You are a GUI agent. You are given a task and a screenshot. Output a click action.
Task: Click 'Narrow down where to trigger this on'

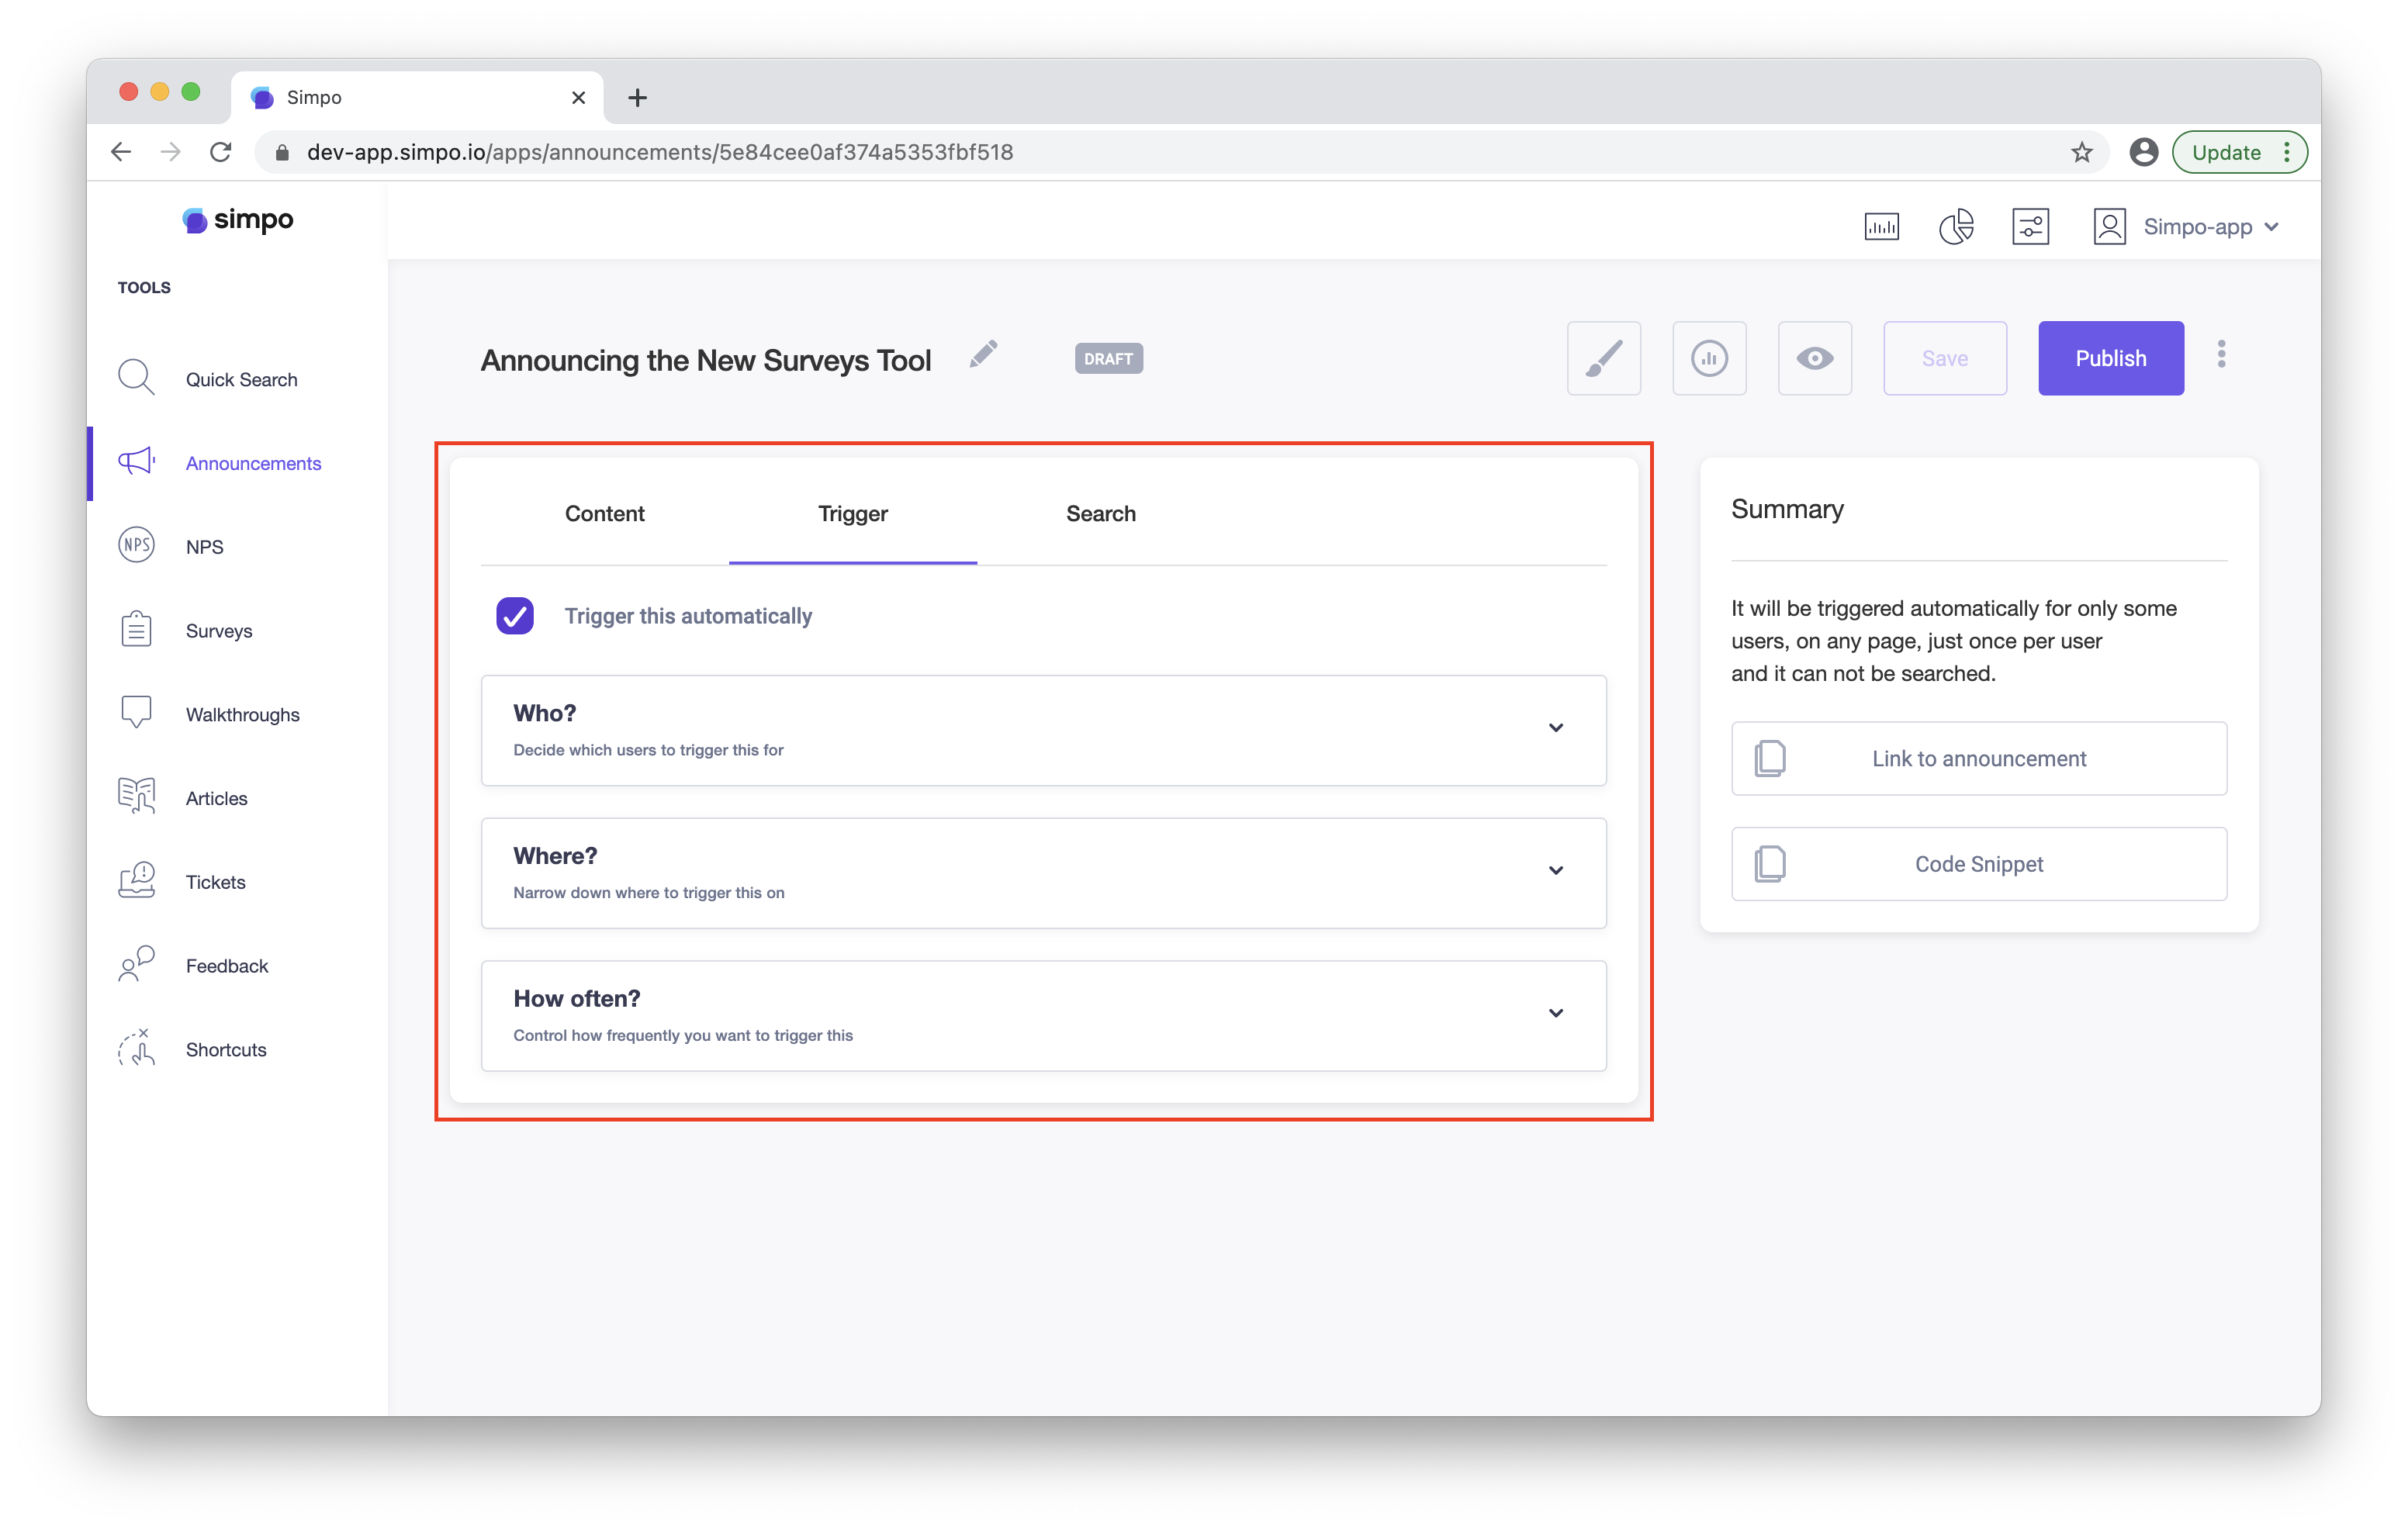(648, 892)
